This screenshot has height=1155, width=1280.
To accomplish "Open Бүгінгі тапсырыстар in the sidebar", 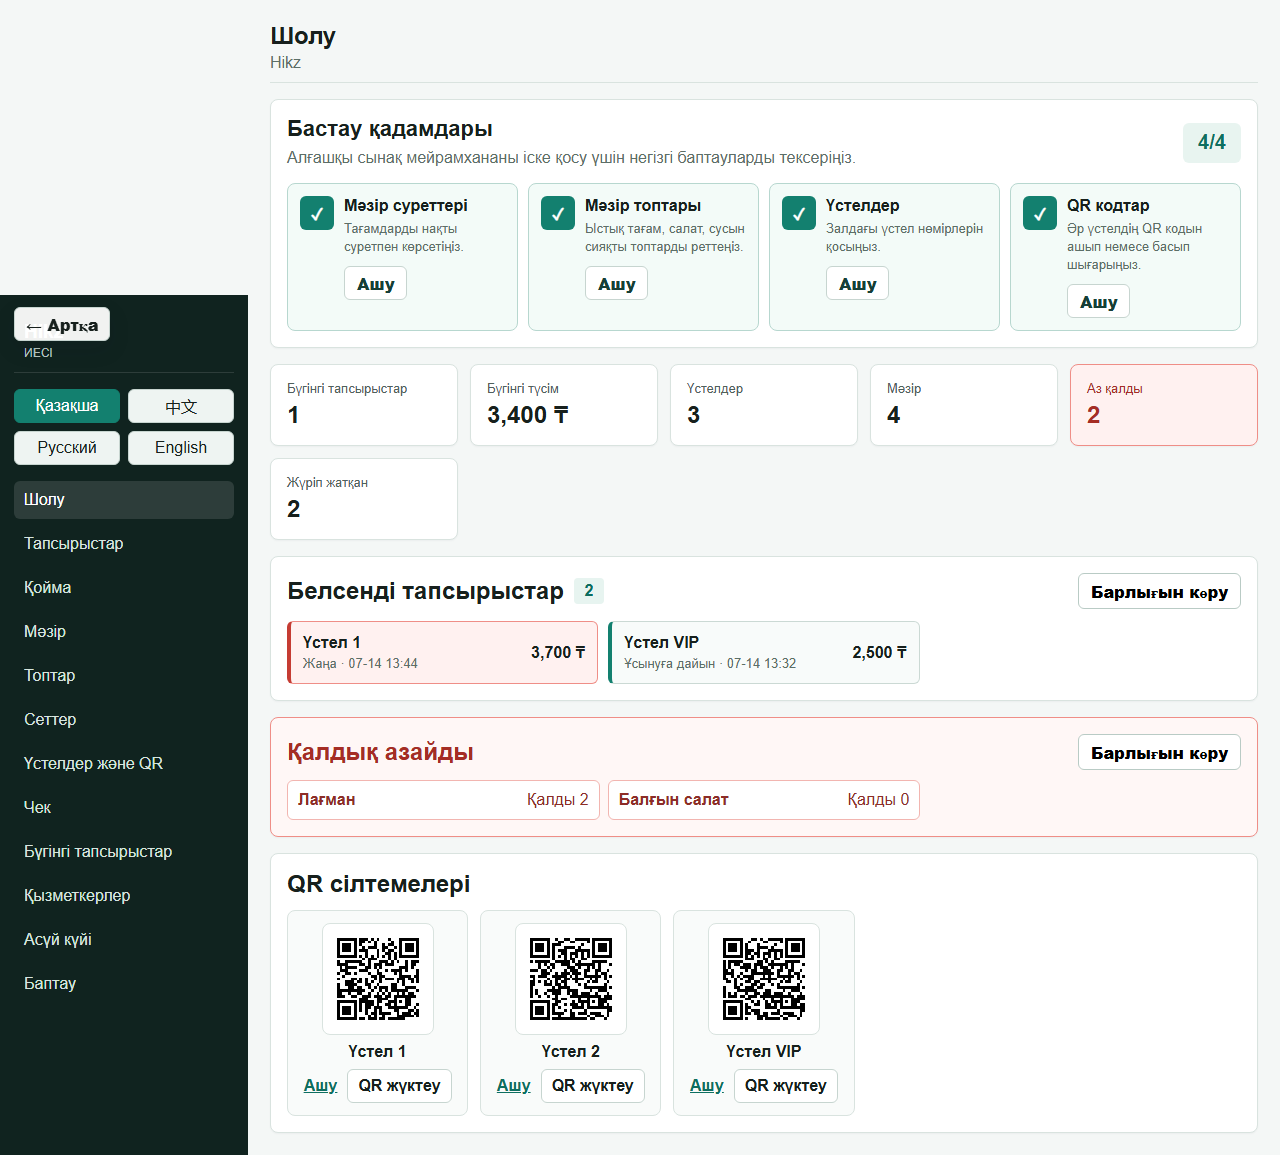I will pos(124,852).
